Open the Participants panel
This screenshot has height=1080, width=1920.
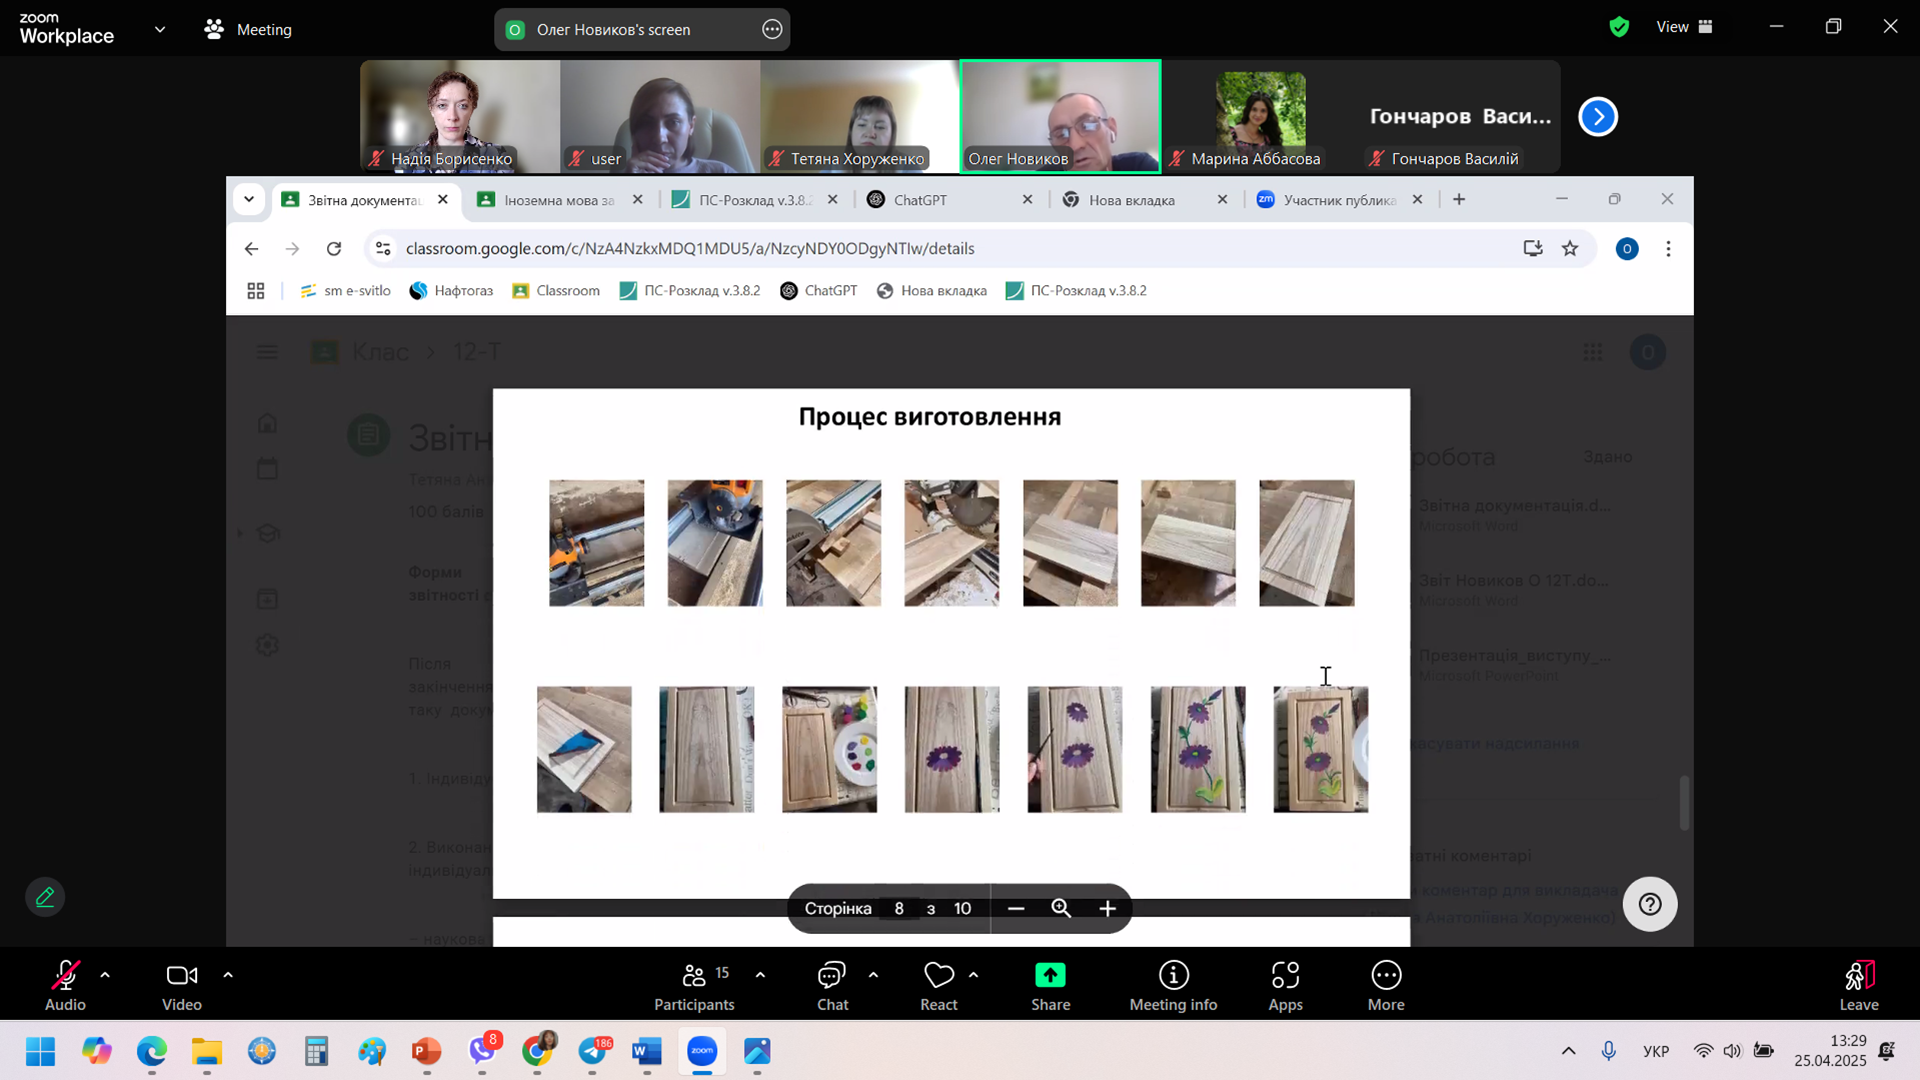[694, 986]
